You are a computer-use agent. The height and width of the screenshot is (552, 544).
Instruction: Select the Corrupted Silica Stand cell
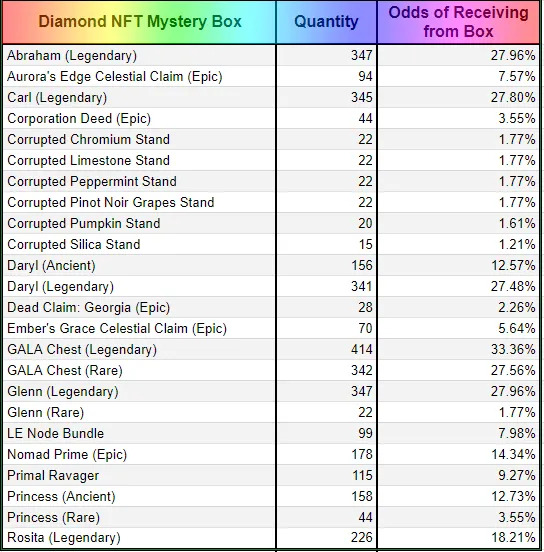point(139,244)
